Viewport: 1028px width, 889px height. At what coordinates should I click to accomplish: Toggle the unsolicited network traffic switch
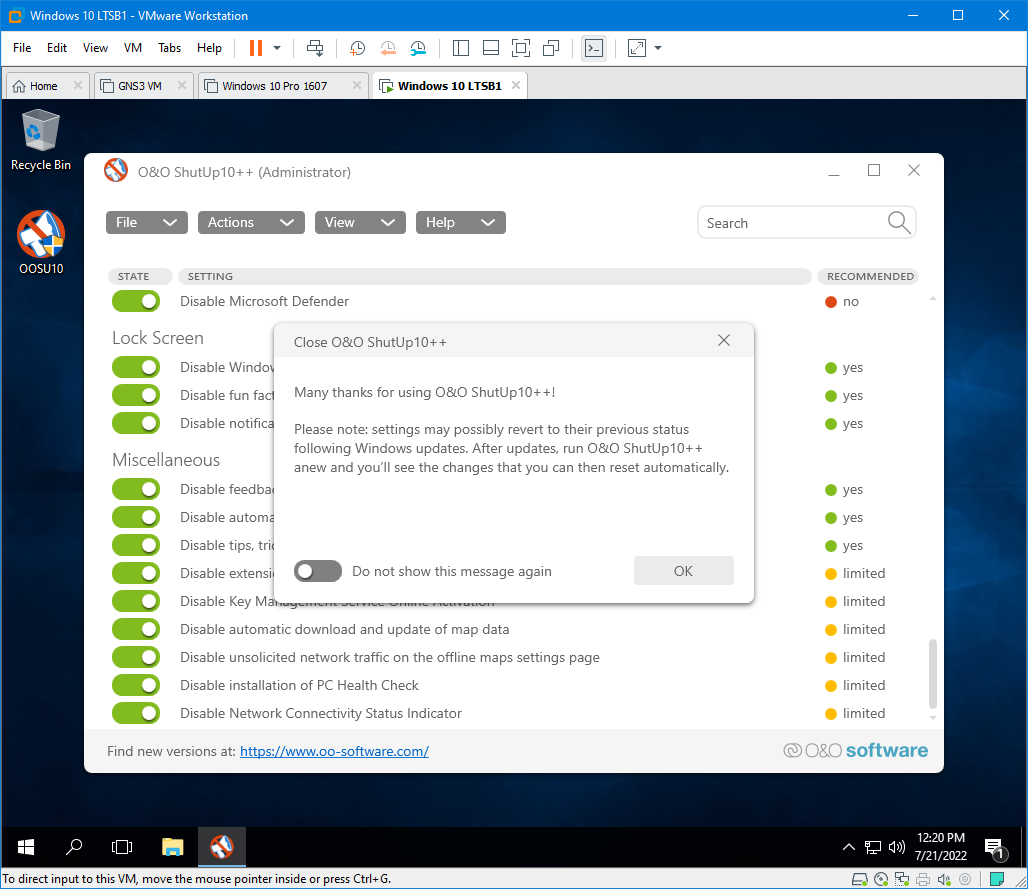136,658
